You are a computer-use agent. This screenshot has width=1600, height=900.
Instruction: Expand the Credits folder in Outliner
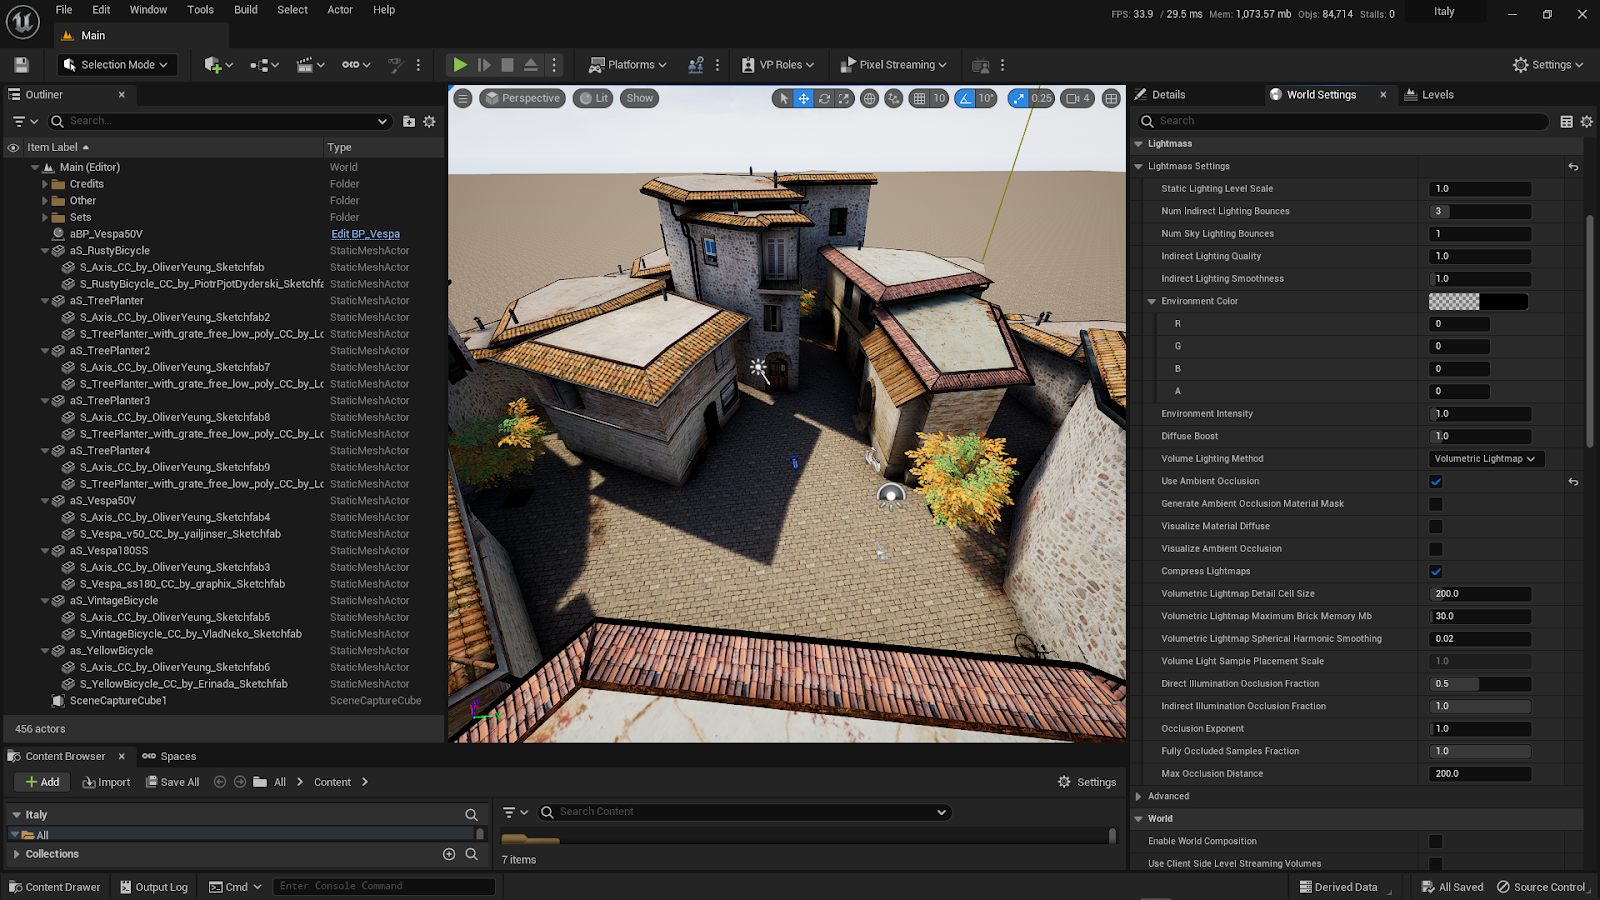(x=45, y=184)
